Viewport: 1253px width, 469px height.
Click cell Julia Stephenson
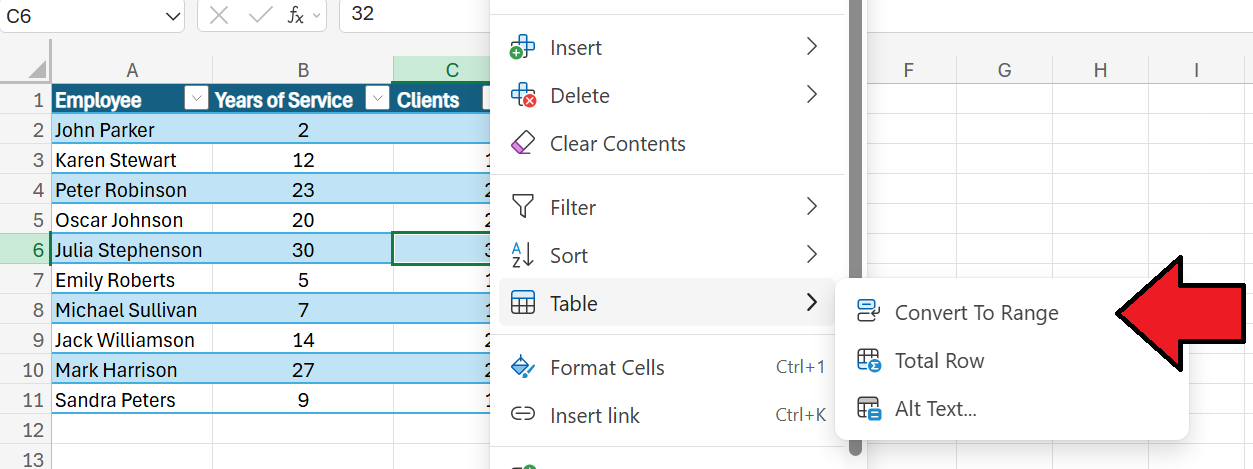click(x=132, y=250)
